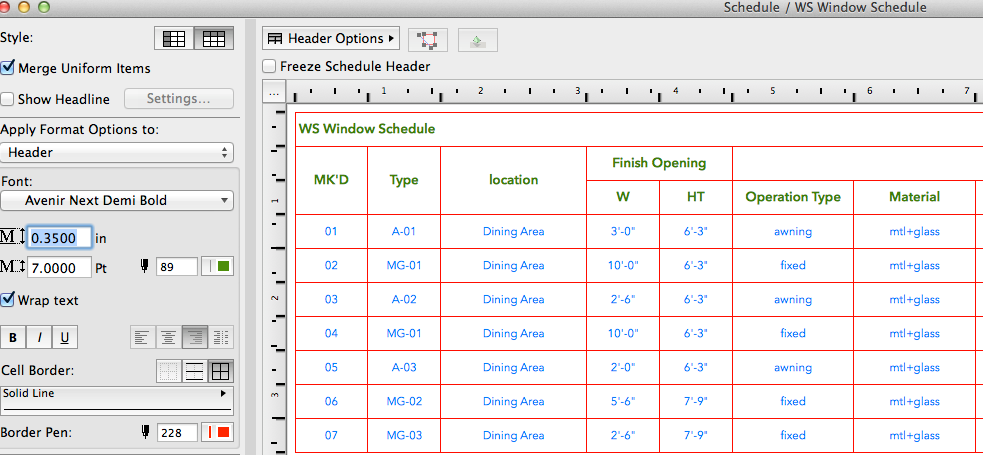Click the 7.0000 Pt font size field
The width and height of the screenshot is (983, 455).
point(60,268)
